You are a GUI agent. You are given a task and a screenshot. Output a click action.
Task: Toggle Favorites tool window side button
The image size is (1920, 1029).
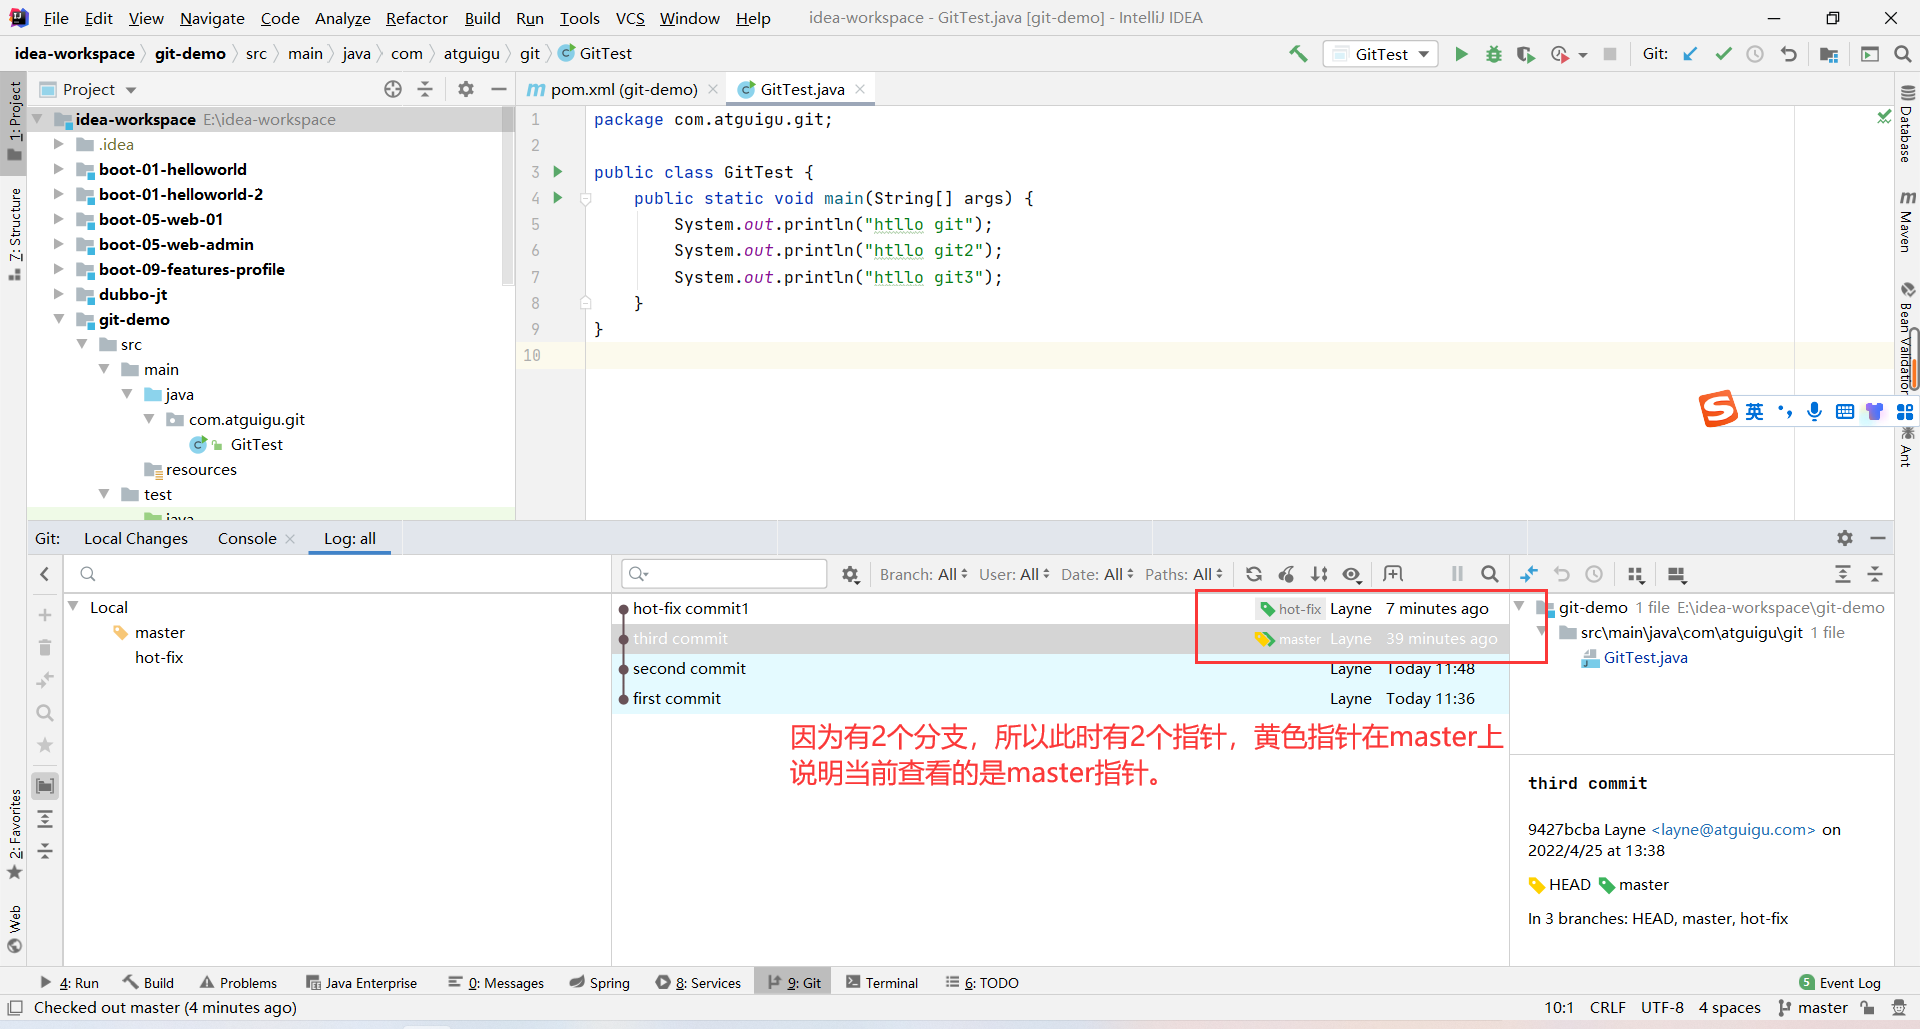[x=14, y=833]
